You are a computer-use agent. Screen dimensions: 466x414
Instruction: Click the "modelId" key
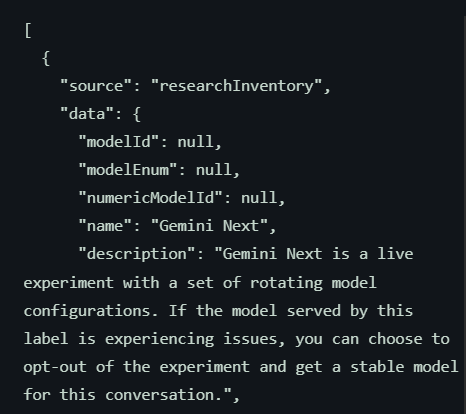tap(118, 142)
